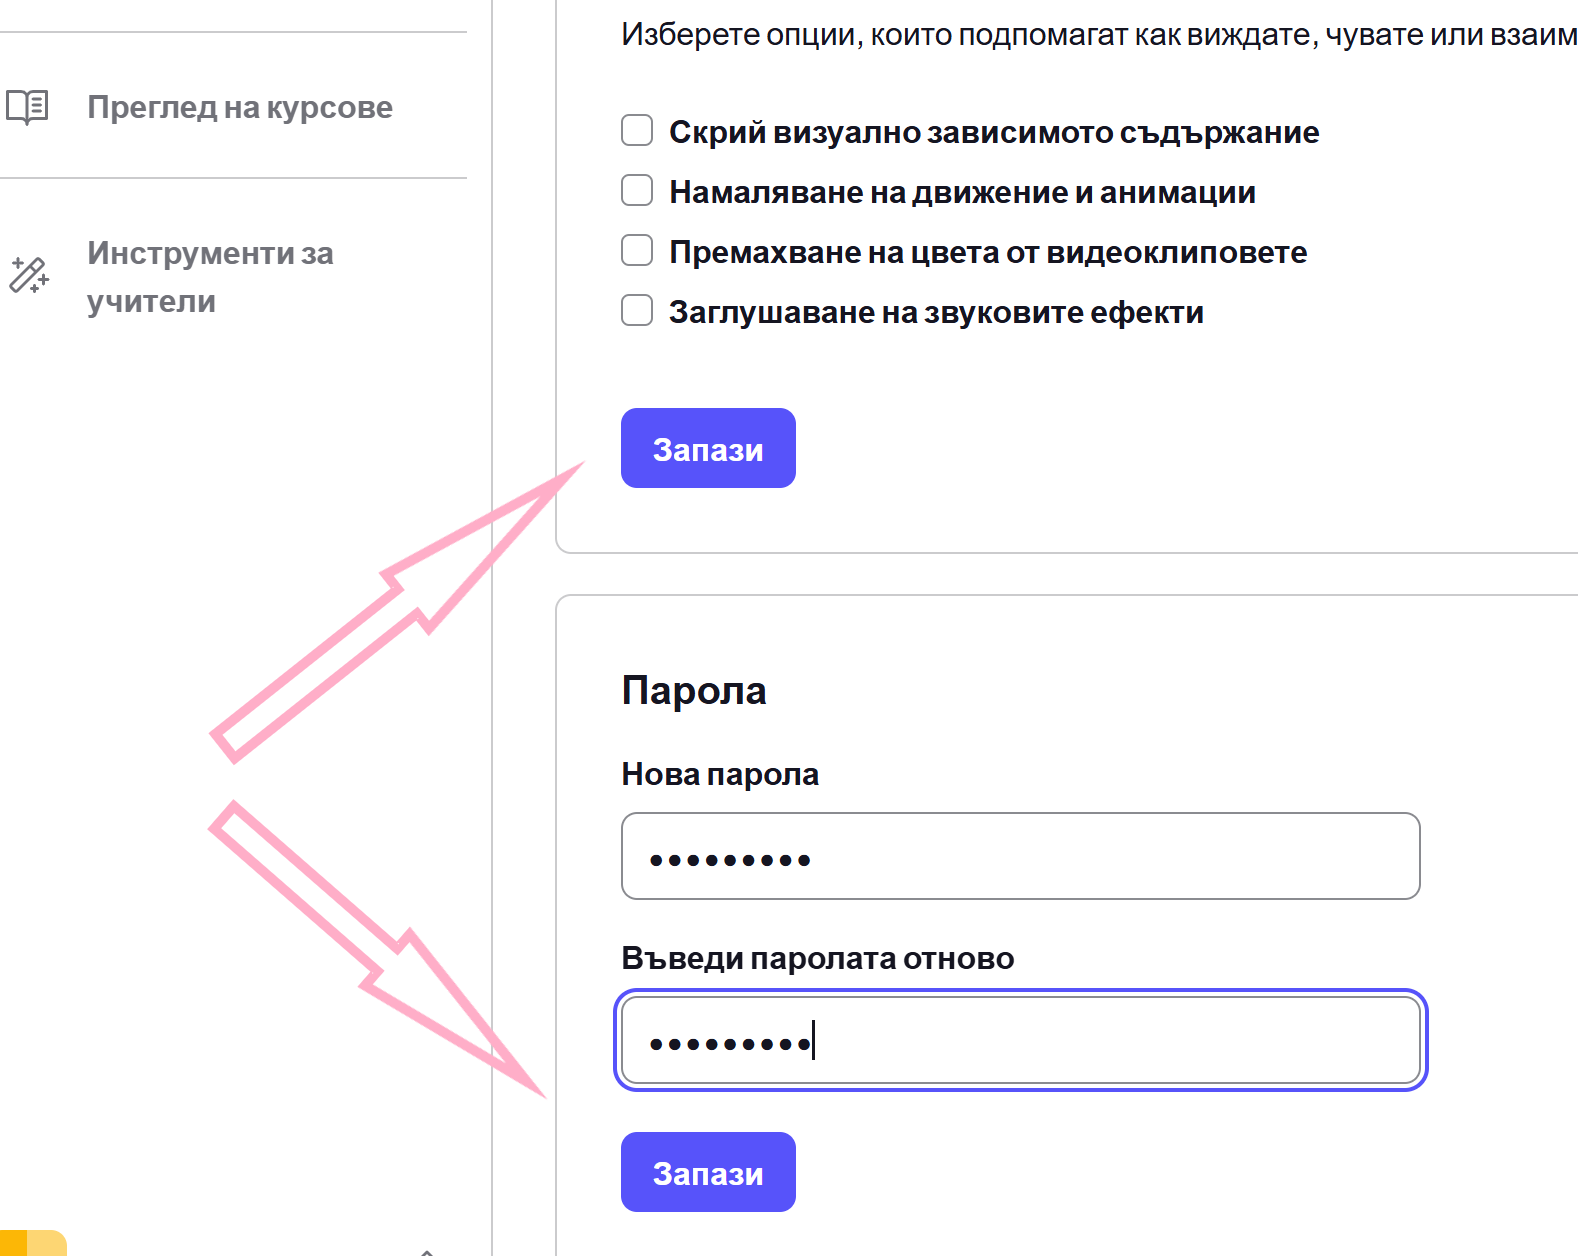The image size is (1578, 1256).
Task: Click the Въведи паролата отново input field
Action: (x=1020, y=1040)
